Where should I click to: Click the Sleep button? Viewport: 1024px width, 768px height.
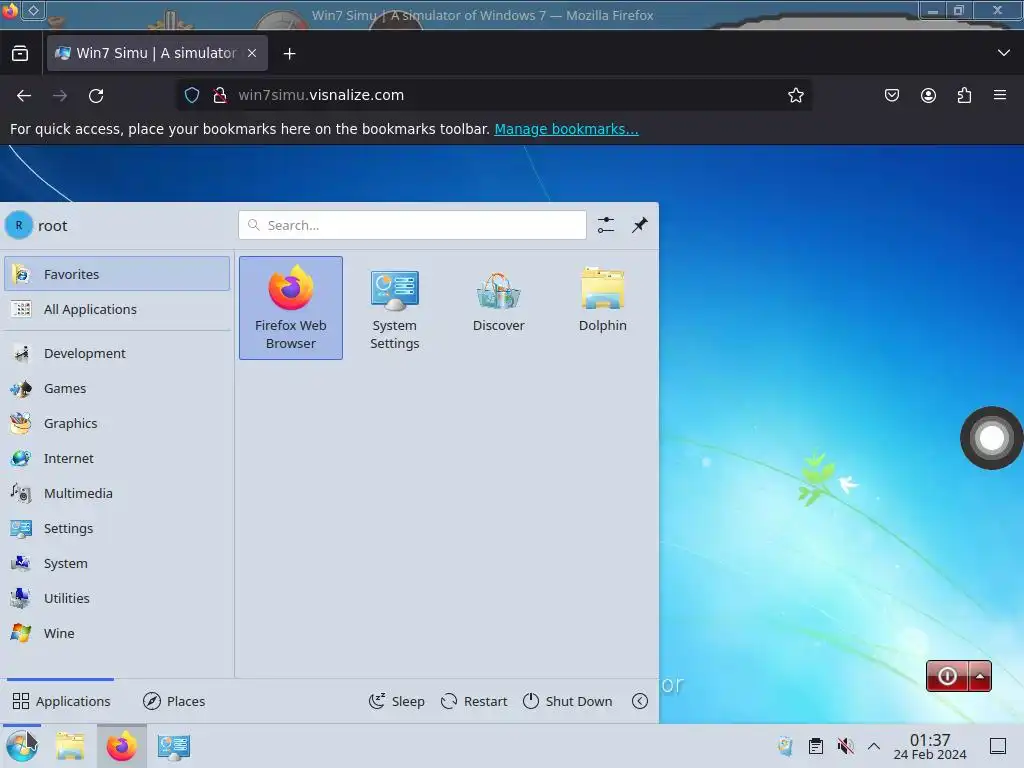(396, 701)
